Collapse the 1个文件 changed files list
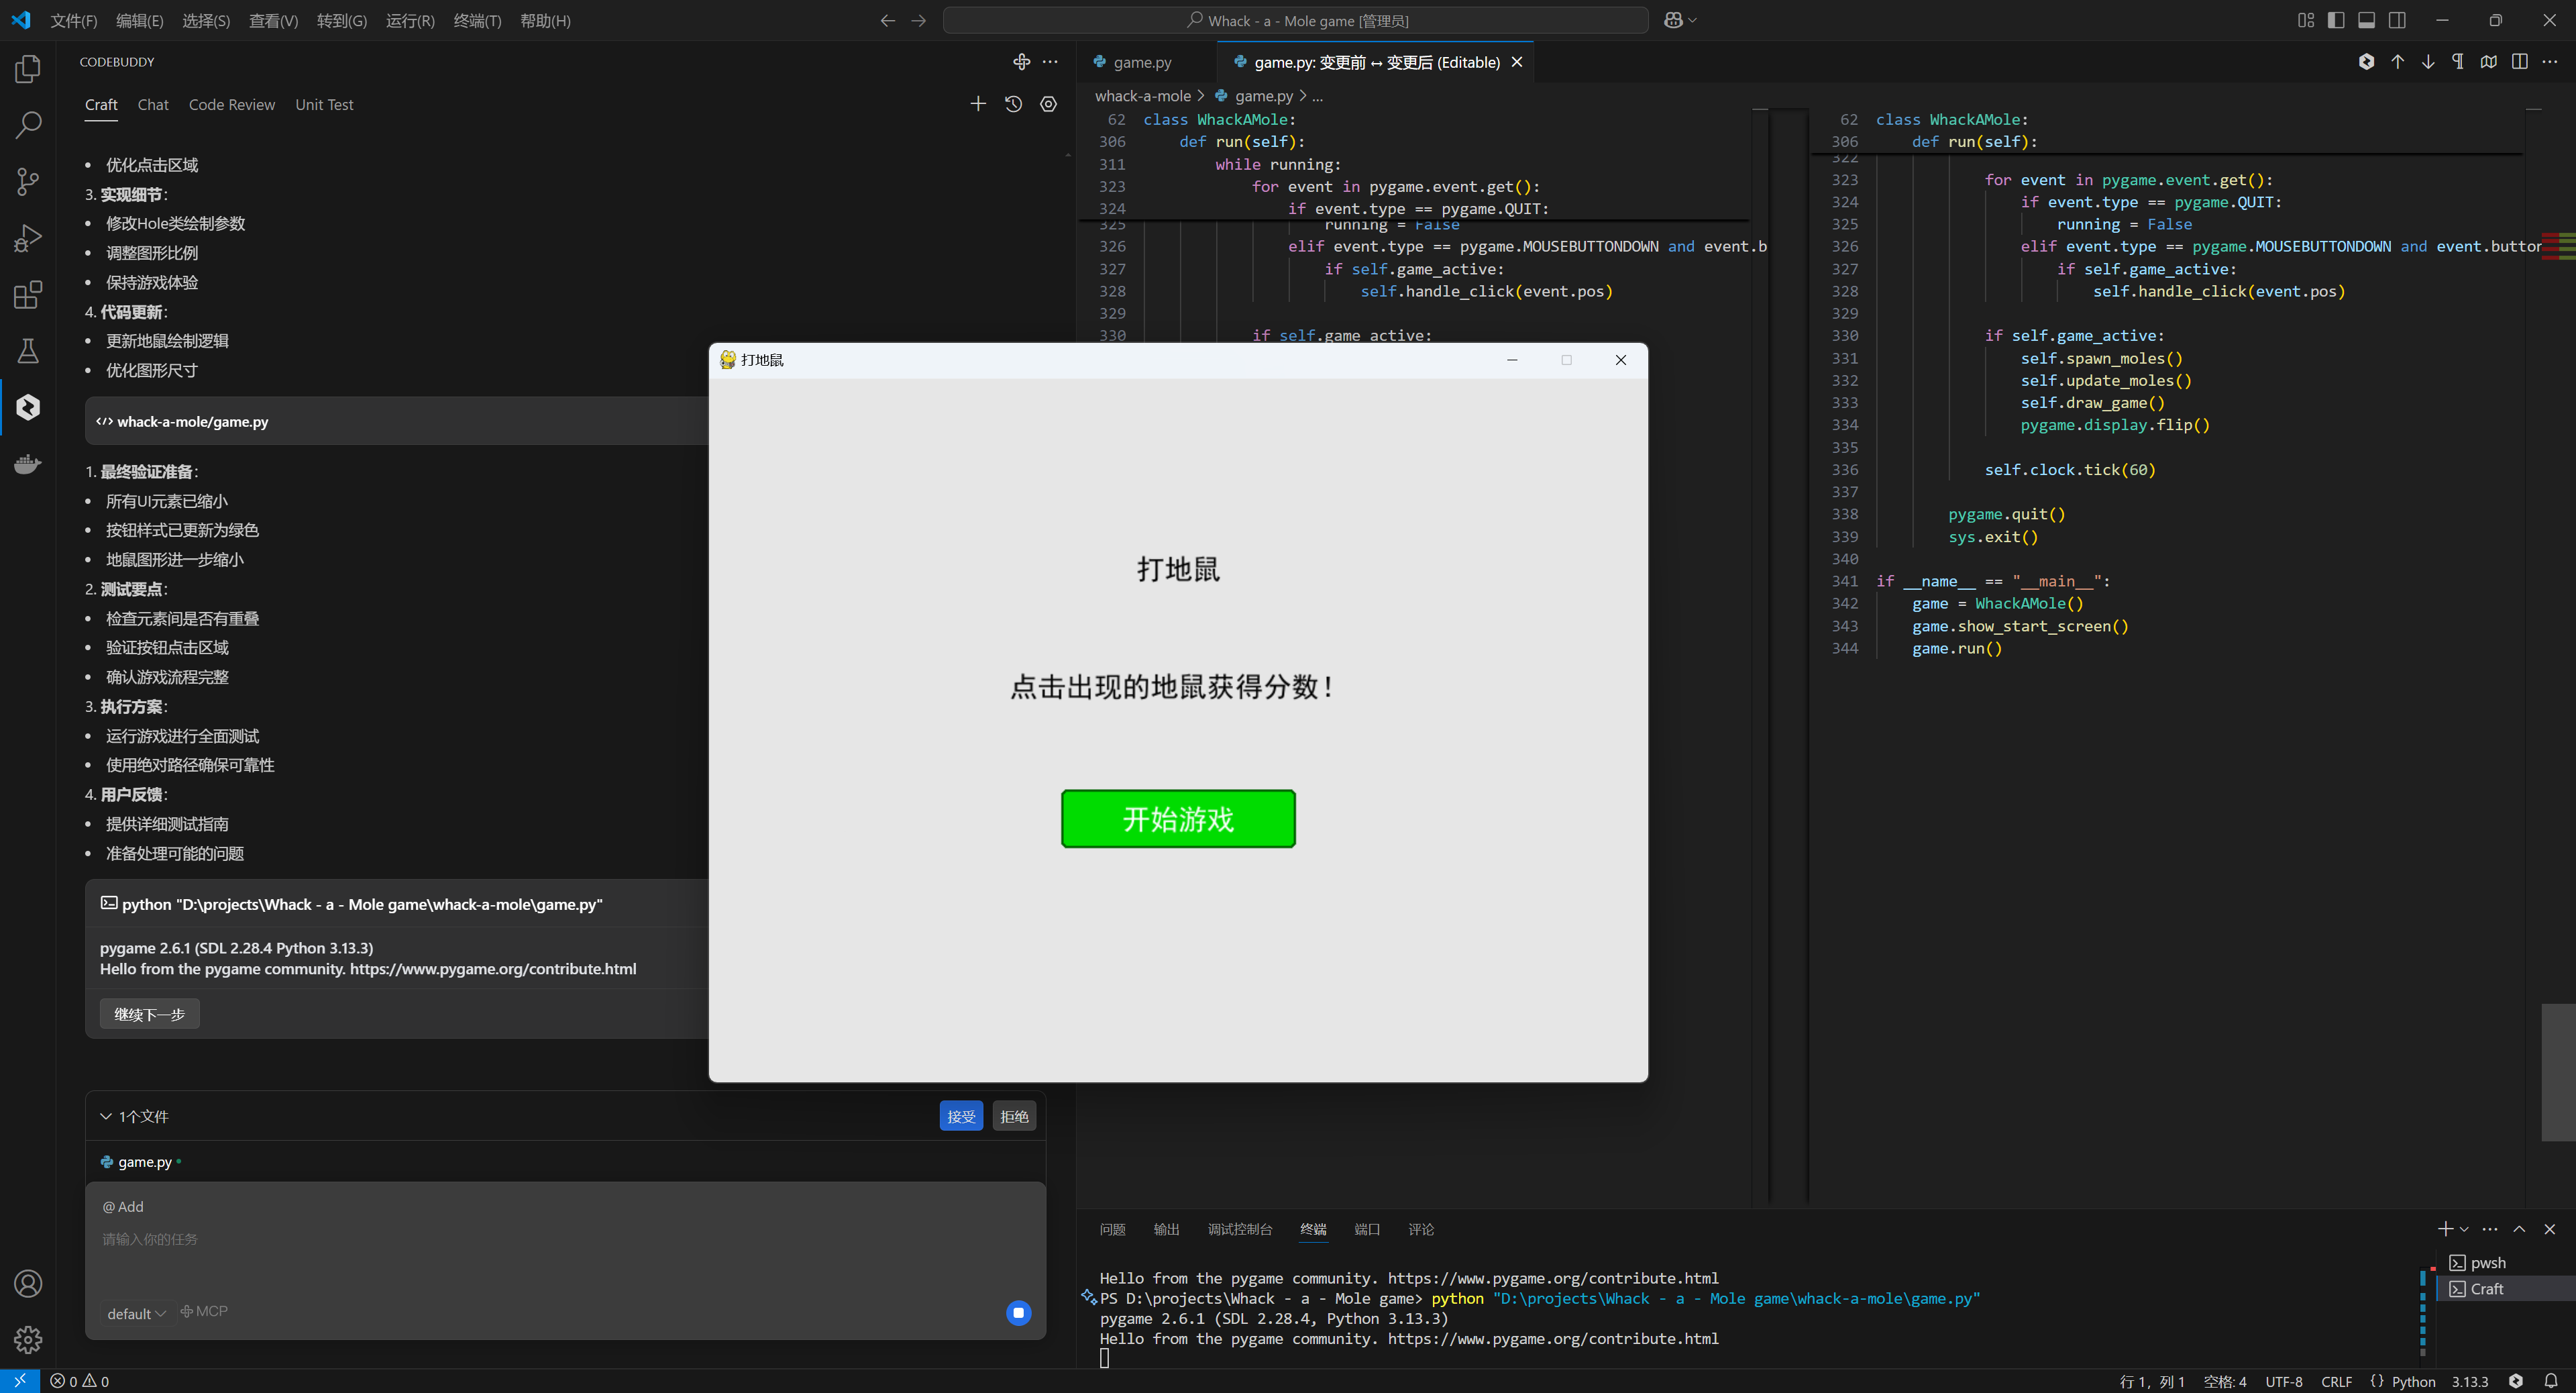Viewport: 2576px width, 1393px height. tap(106, 1116)
